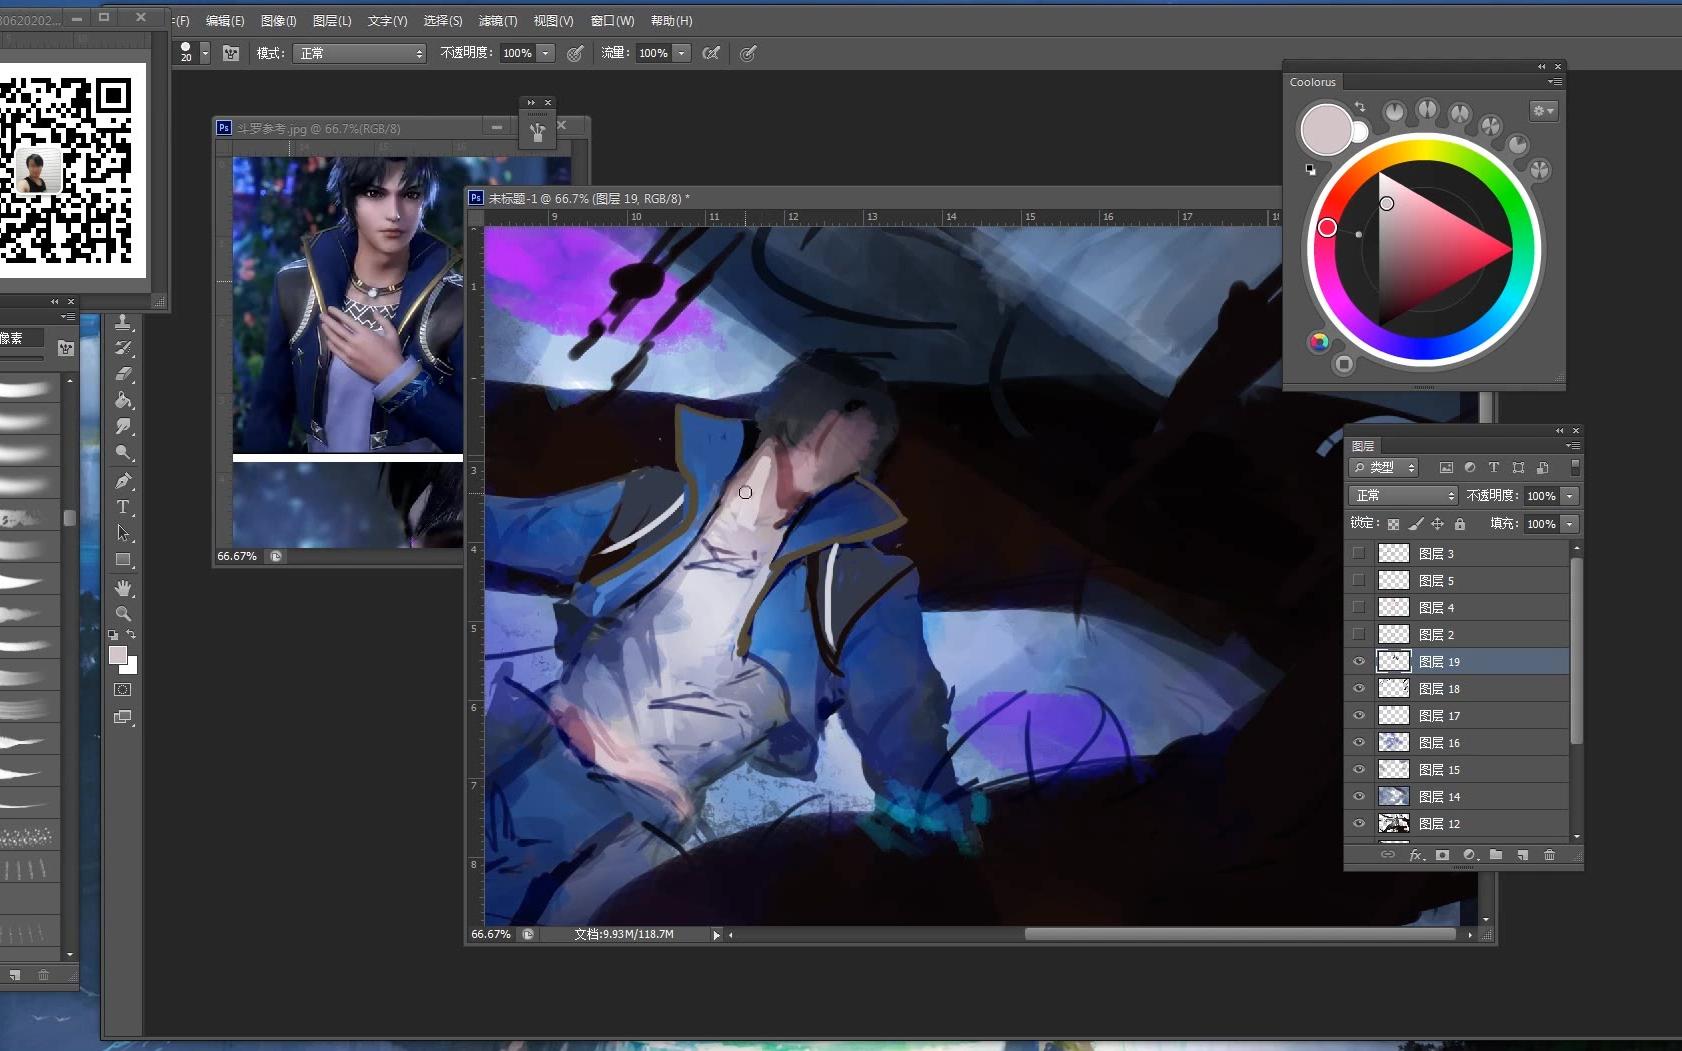Delete layer using the trash icon
The height and width of the screenshot is (1051, 1682).
point(1549,855)
